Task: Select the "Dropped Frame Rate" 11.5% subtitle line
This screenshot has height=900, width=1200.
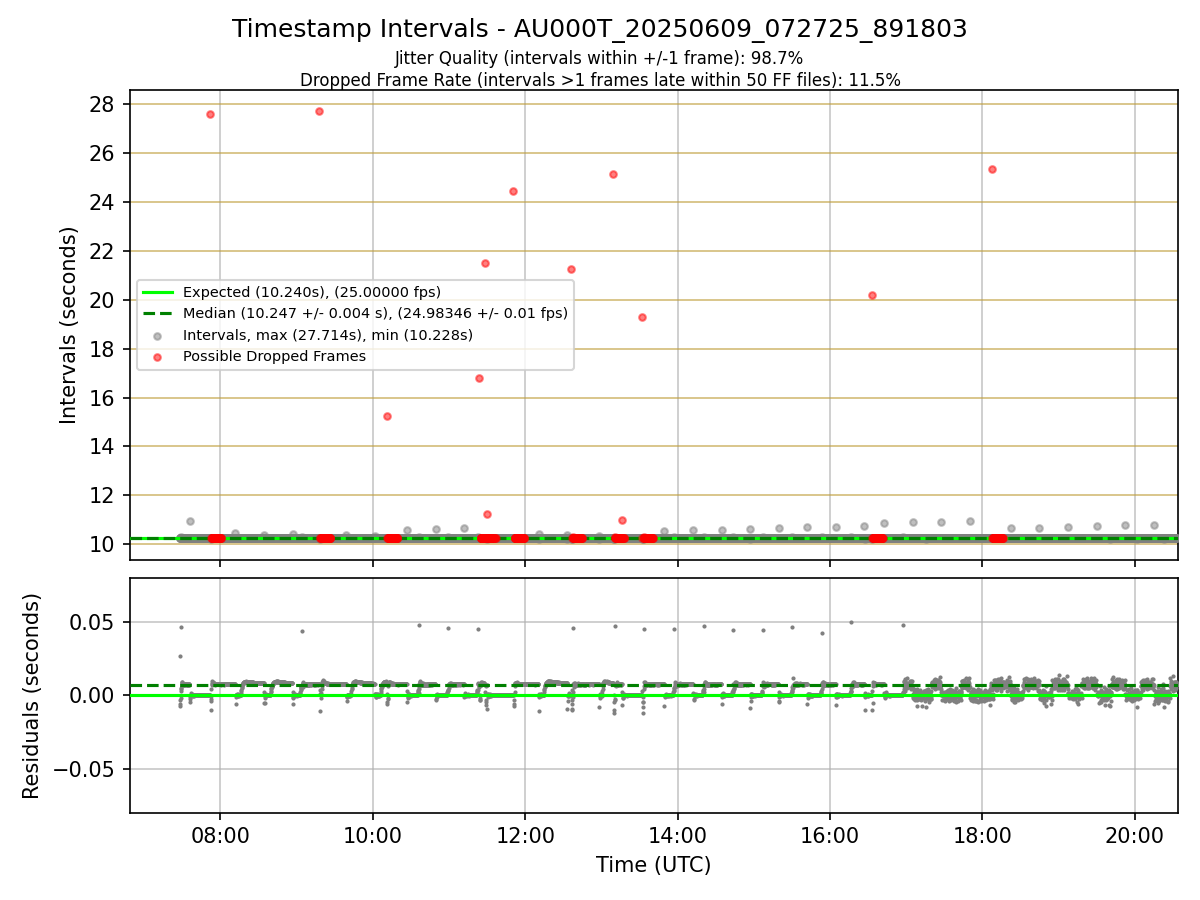Action: tap(600, 80)
